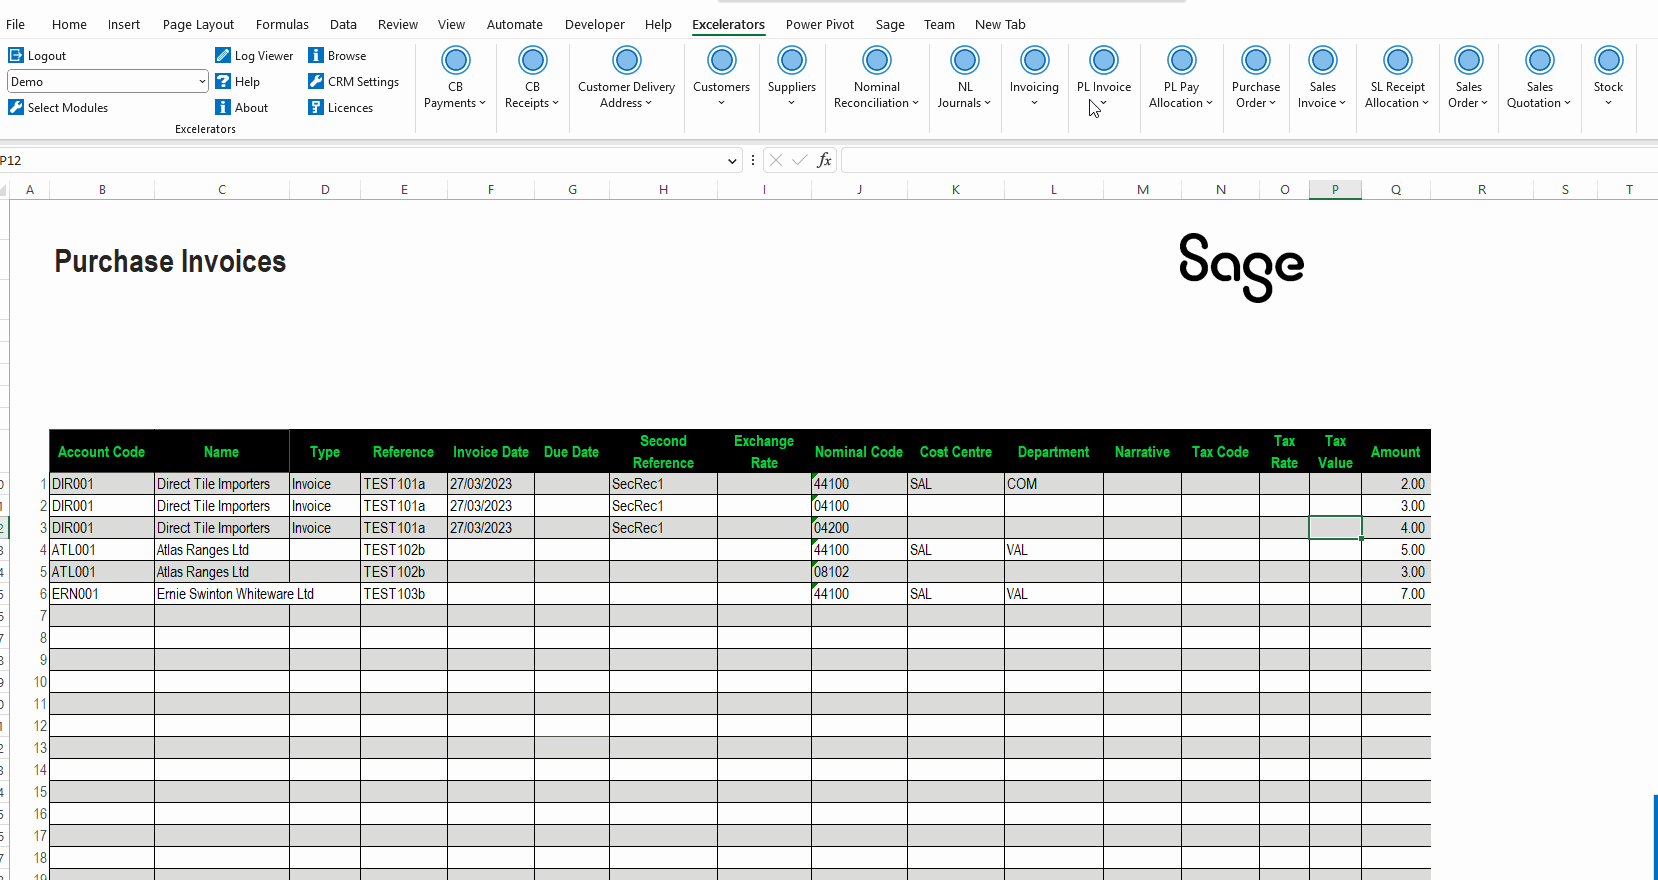The image size is (1658, 880).
Task: Switch to the Developer tab
Action: (x=594, y=24)
